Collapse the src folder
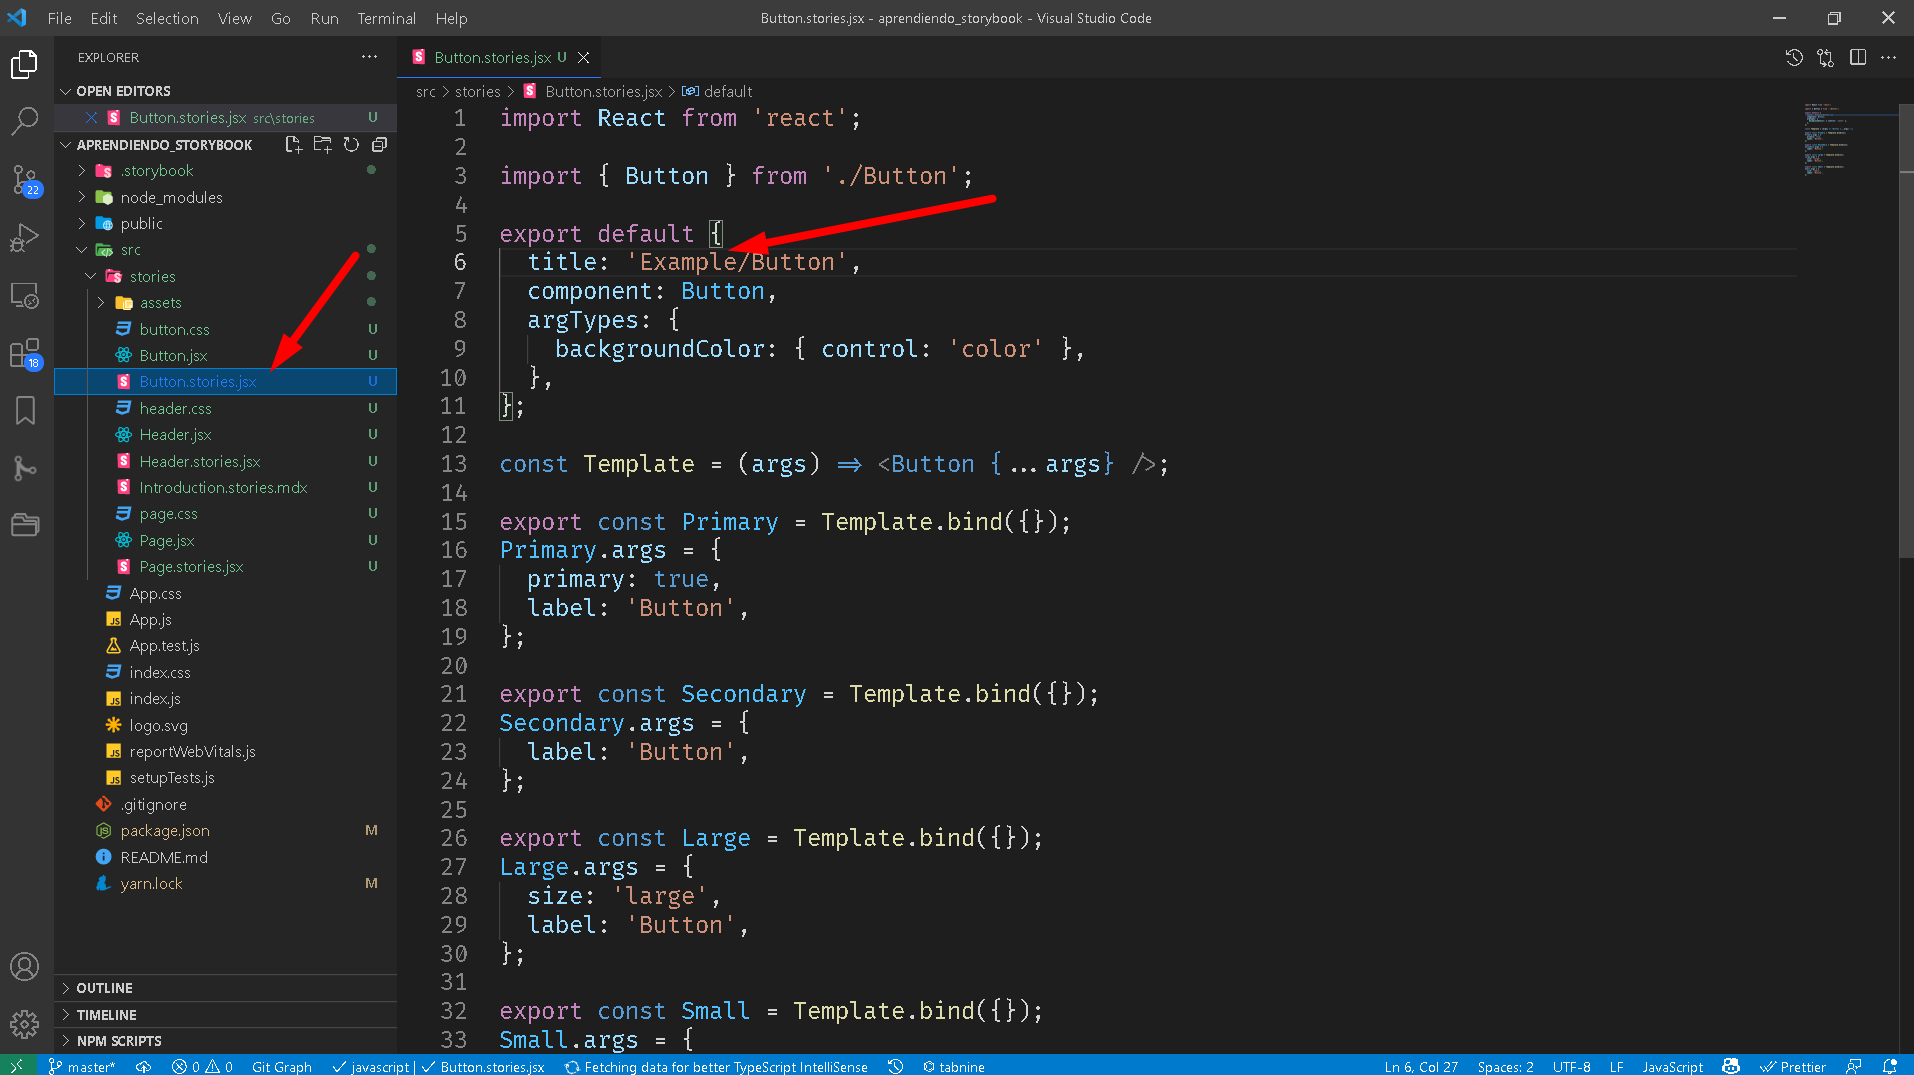Viewport: 1914px width, 1075px height. pyautogui.click(x=130, y=250)
